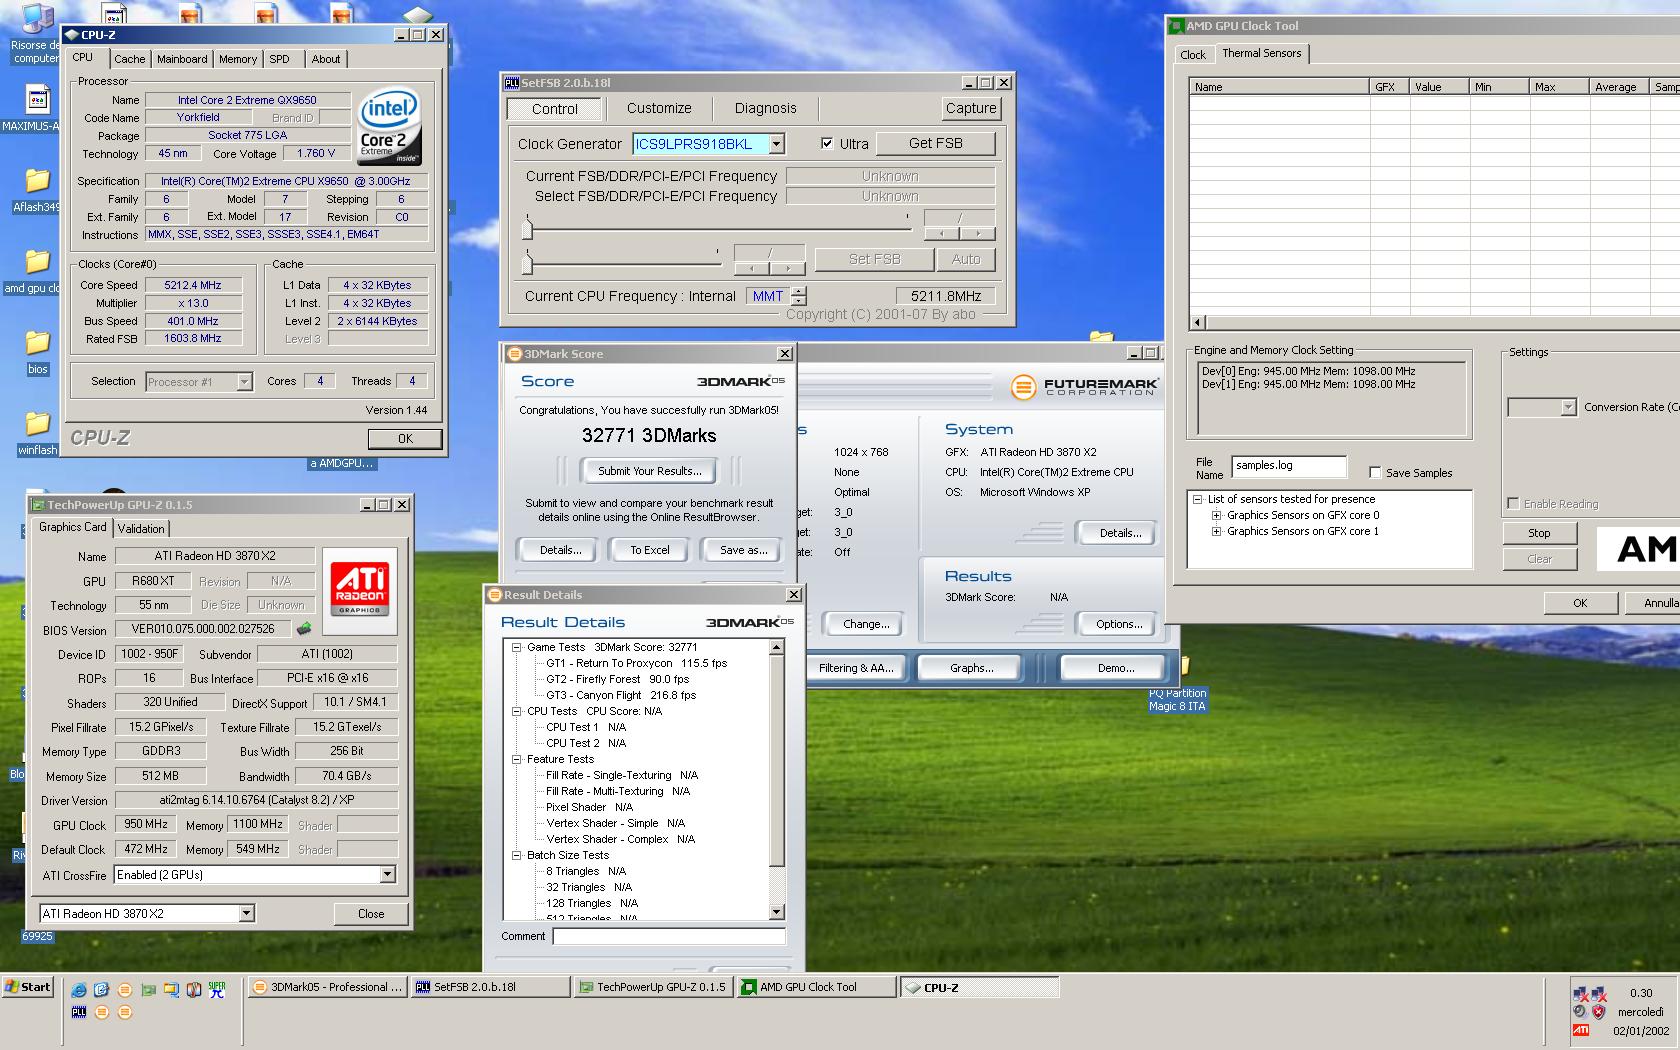Click the To Excel button
Image resolution: width=1680 pixels, height=1050 pixels.
[x=650, y=550]
